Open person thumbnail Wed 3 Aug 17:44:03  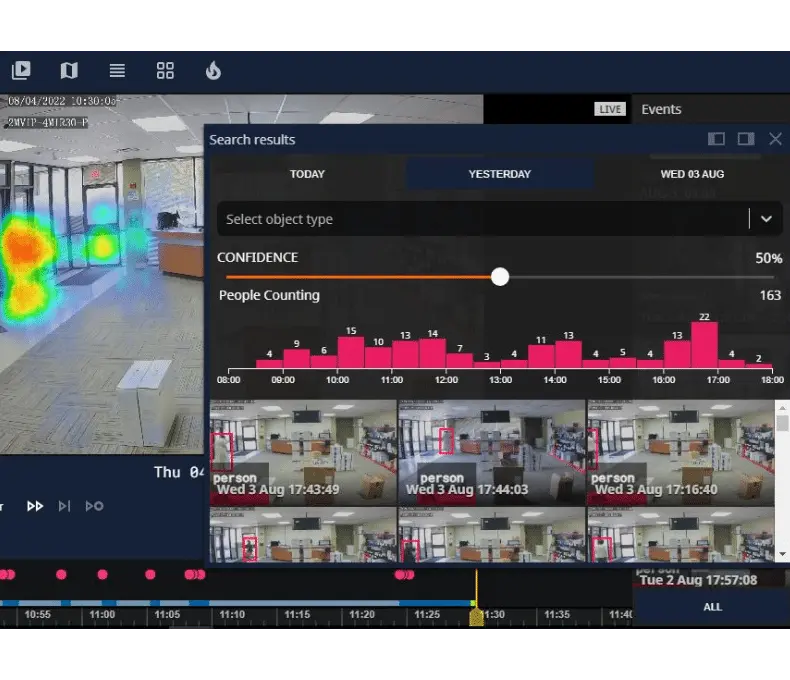coord(492,453)
